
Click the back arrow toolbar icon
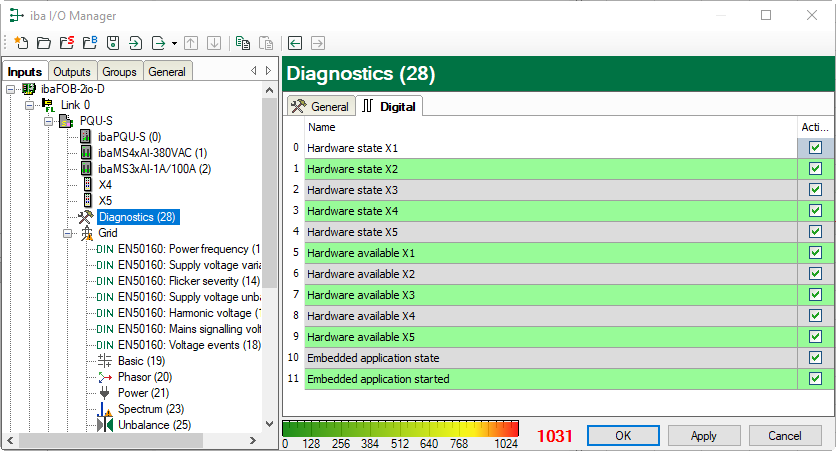[x=295, y=43]
